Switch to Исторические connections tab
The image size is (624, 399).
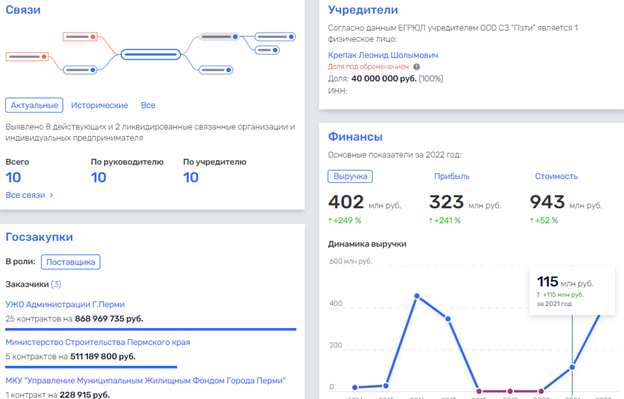(x=99, y=105)
